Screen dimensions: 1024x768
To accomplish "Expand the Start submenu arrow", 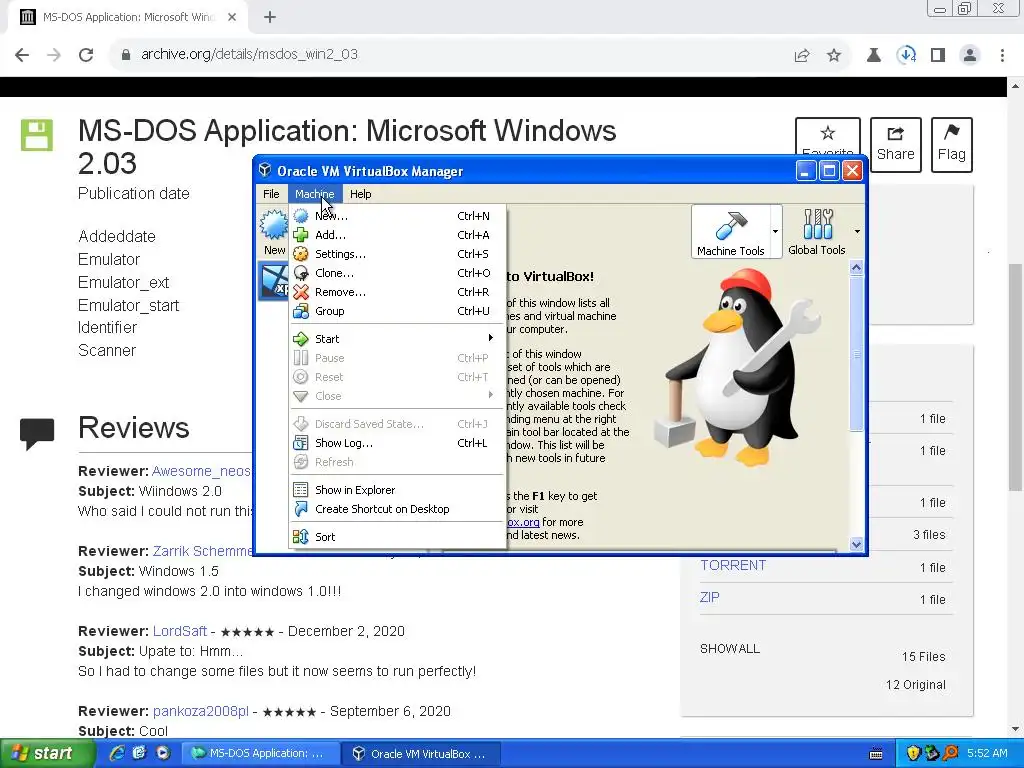I will 490,338.
